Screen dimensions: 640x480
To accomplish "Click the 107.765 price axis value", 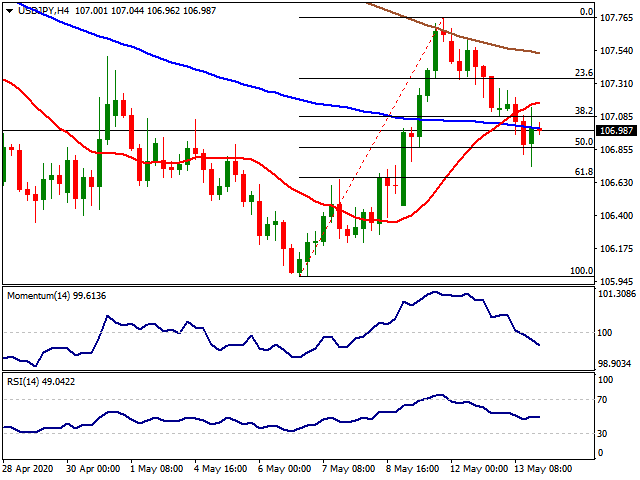I will tap(616, 18).
